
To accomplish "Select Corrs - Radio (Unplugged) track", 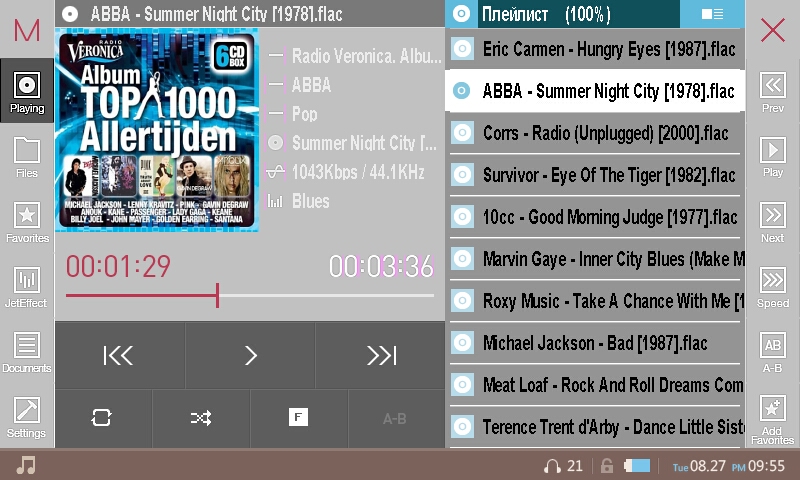I will pyautogui.click(x=595, y=133).
